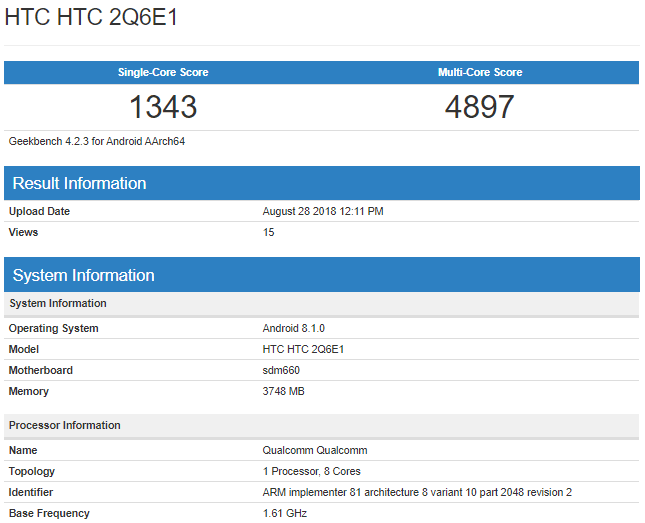The image size is (645, 523).
Task: Select the sdm660 motherboard value
Action: (x=279, y=370)
